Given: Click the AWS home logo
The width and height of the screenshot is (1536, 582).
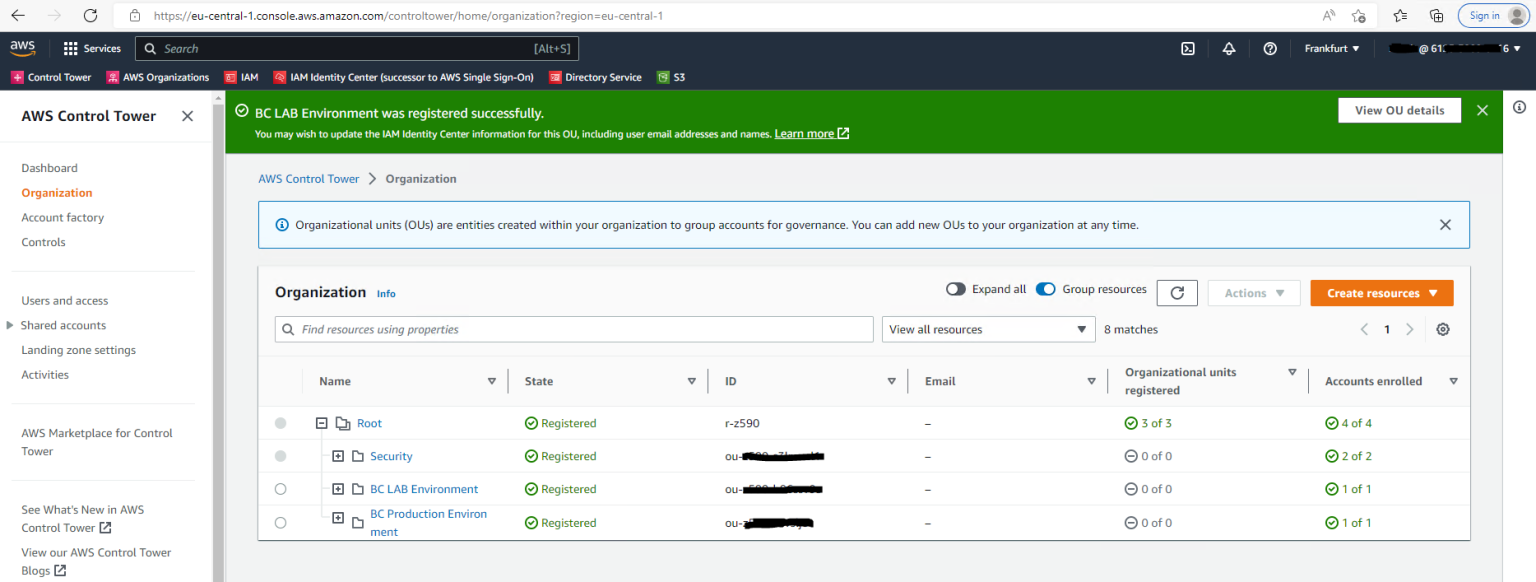Looking at the screenshot, I should click(x=22, y=47).
